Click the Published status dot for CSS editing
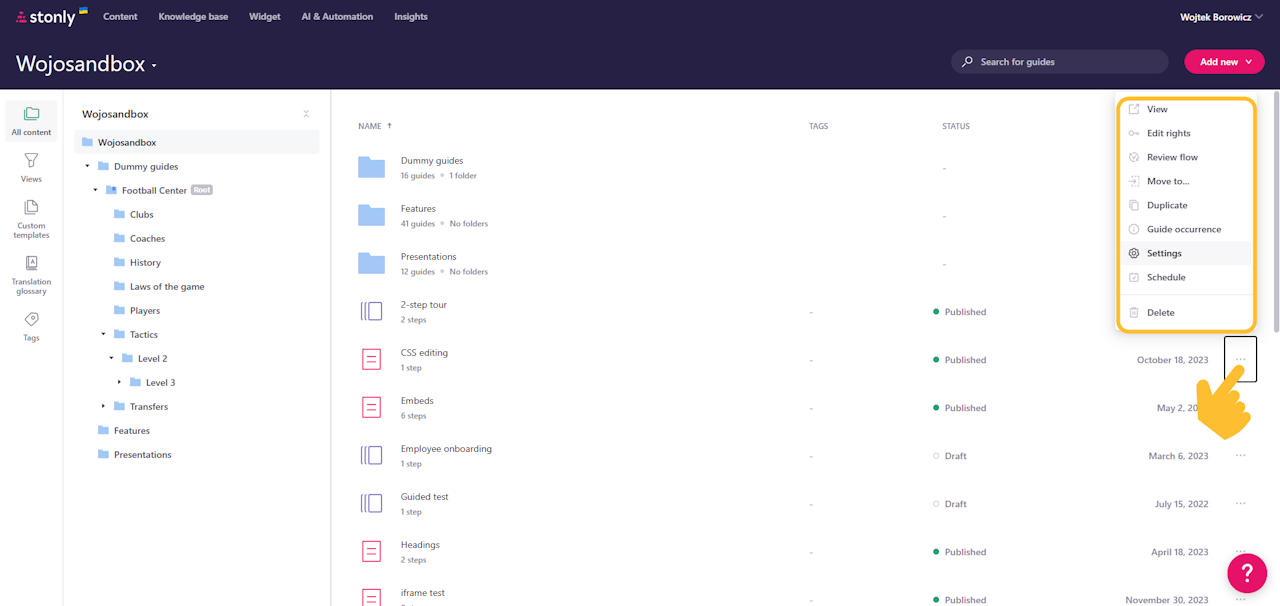The width and height of the screenshot is (1280, 606). point(934,359)
